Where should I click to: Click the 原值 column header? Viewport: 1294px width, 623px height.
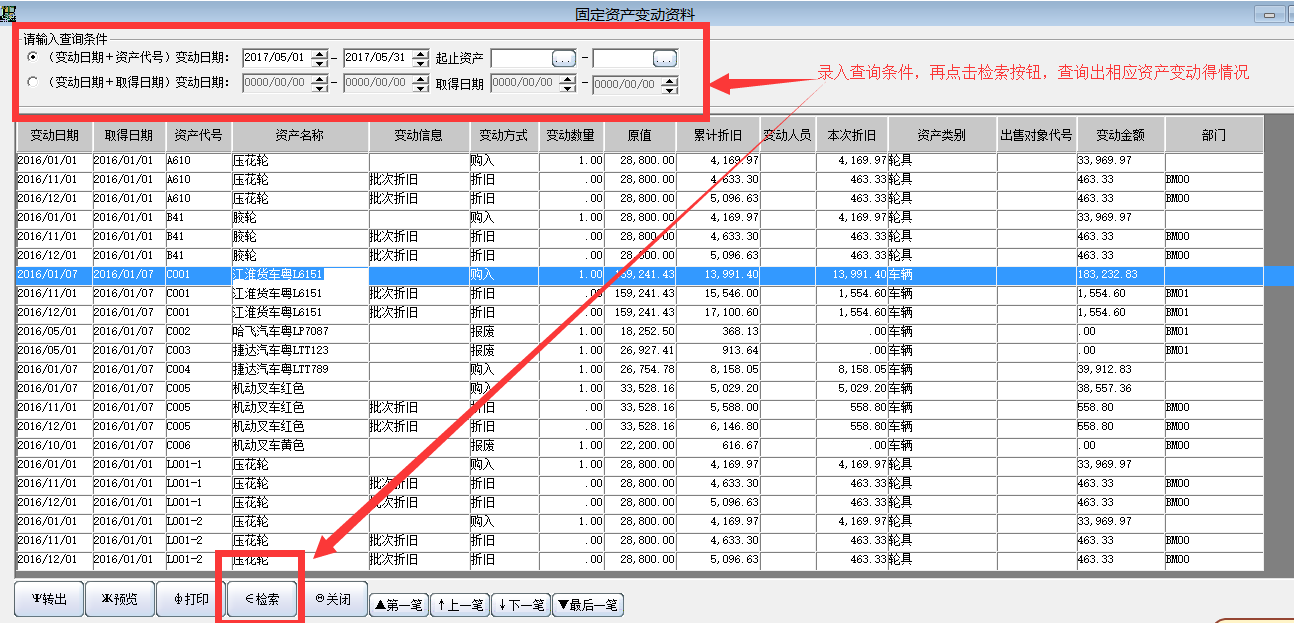point(640,135)
